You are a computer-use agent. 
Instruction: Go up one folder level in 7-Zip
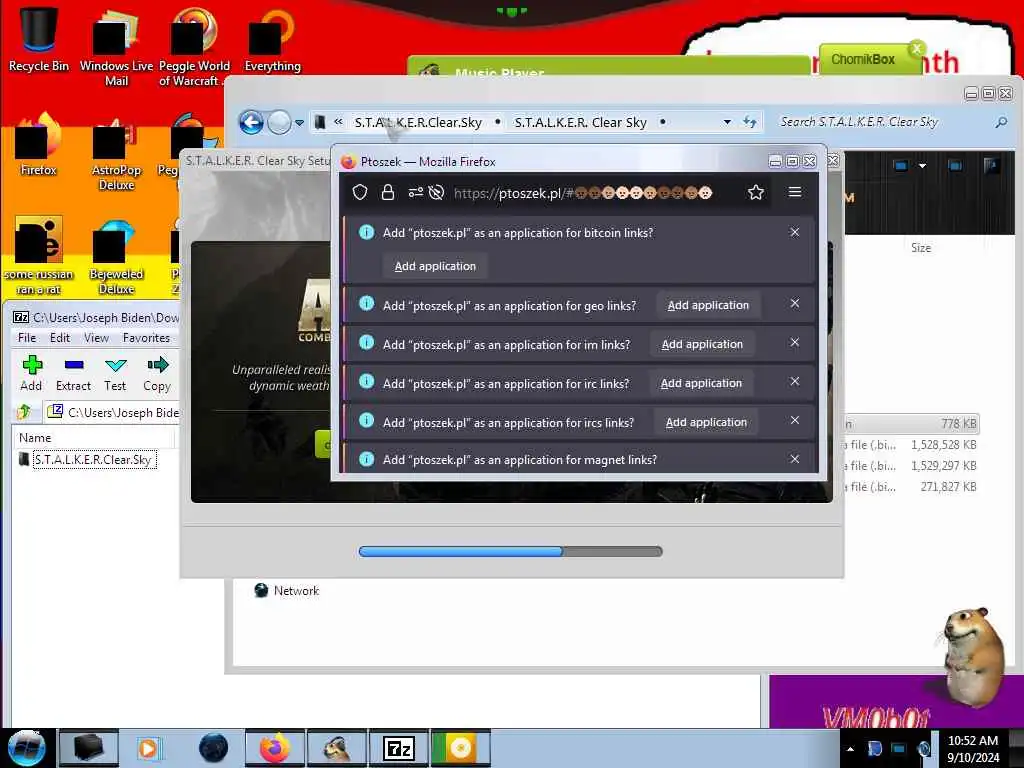coord(24,411)
